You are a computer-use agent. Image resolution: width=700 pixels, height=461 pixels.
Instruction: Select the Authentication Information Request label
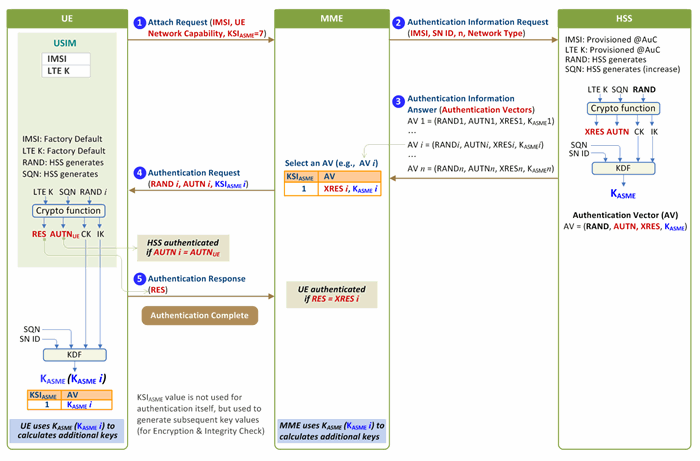coord(478,22)
